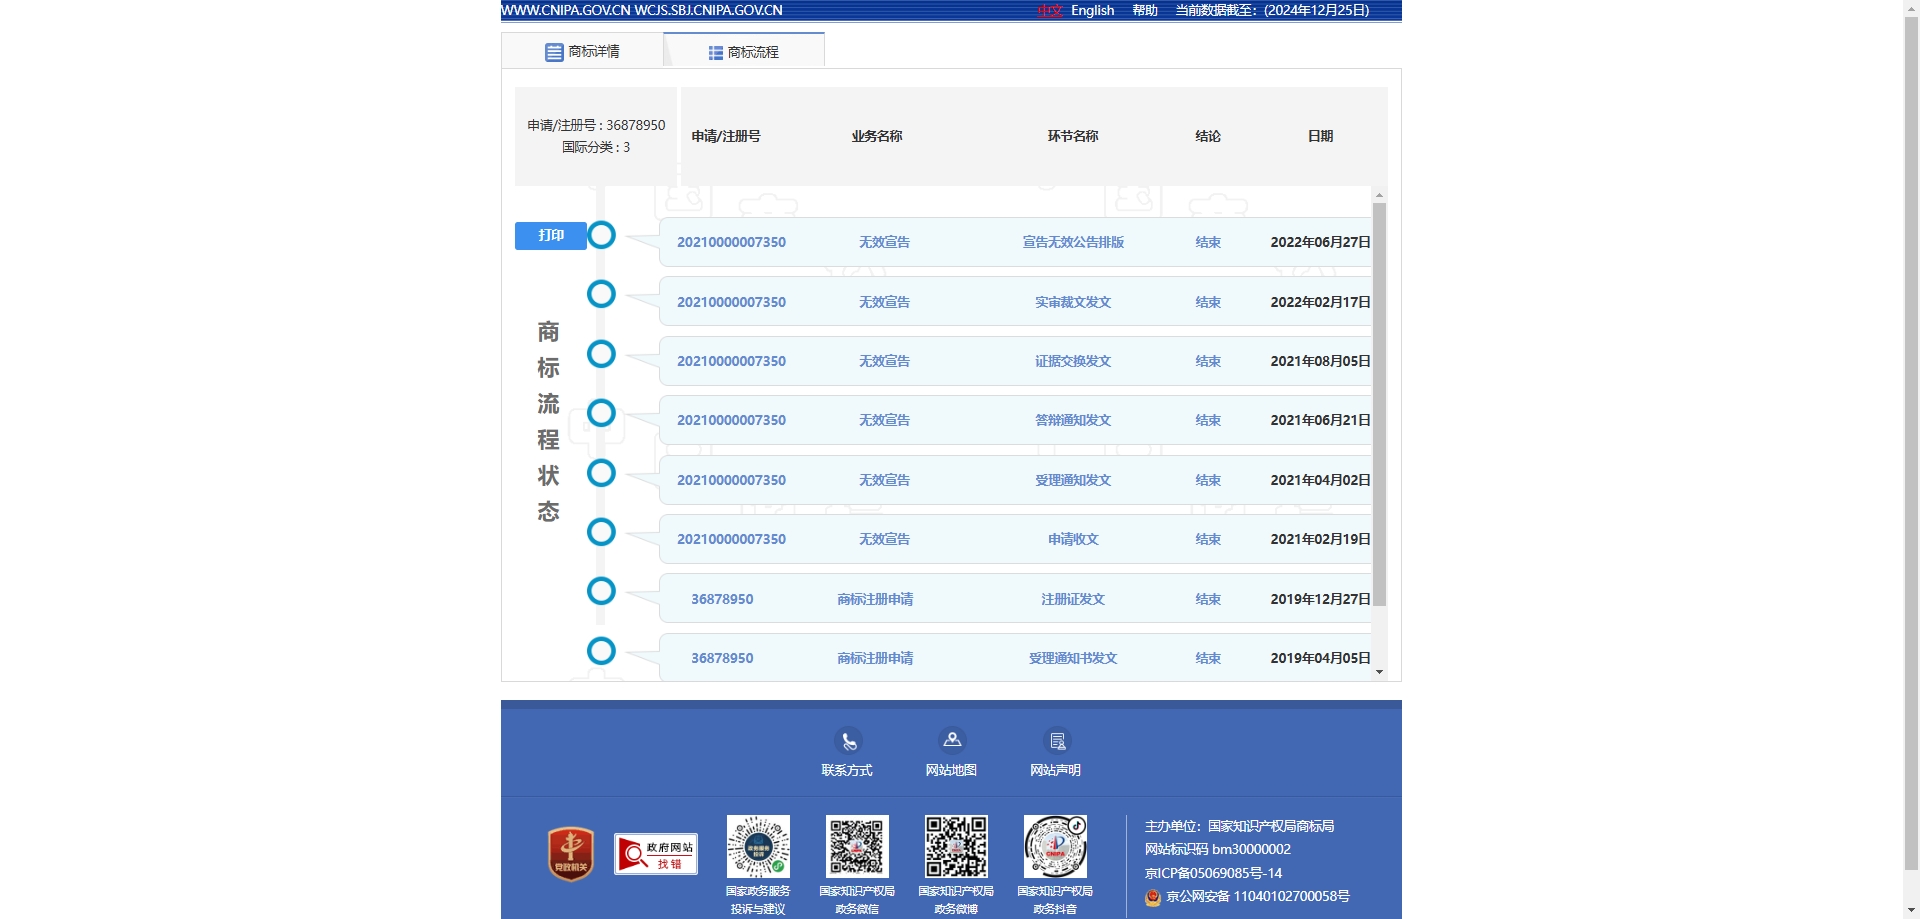Click the 京公网安备 police badge icon
Viewport: 1920px width, 919px height.
1153,897
